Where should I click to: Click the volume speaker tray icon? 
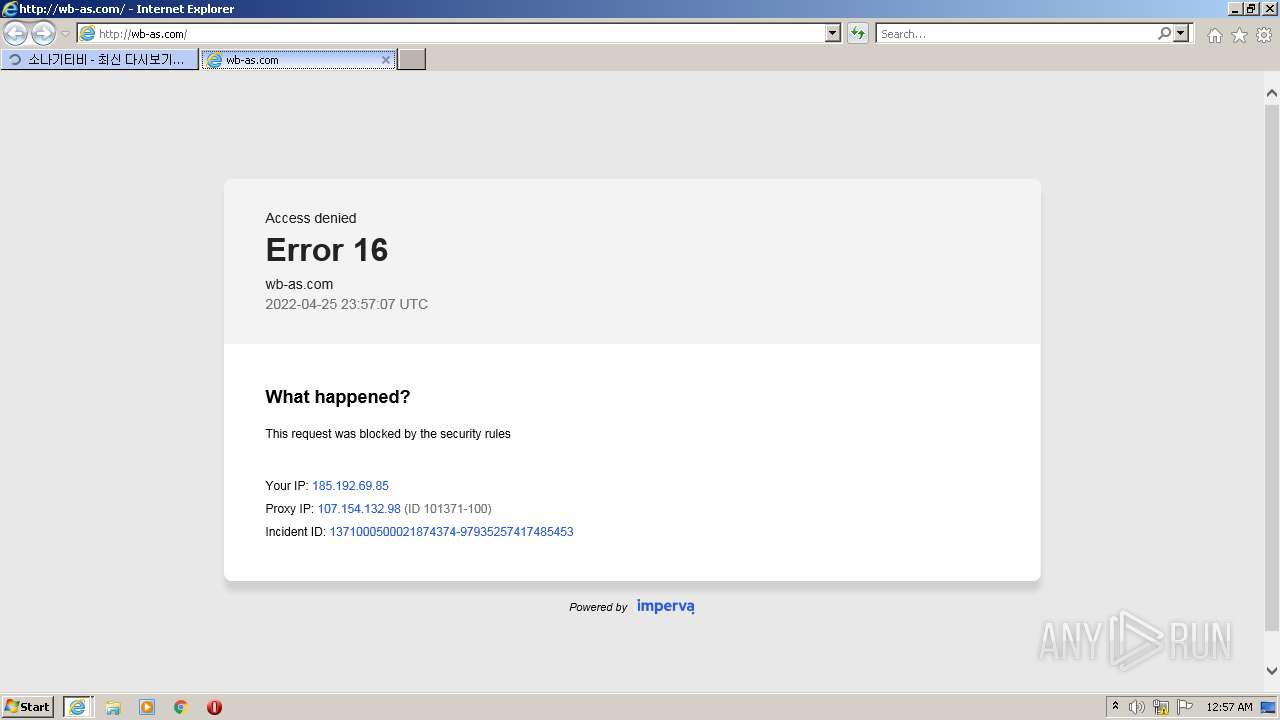[1136, 707]
